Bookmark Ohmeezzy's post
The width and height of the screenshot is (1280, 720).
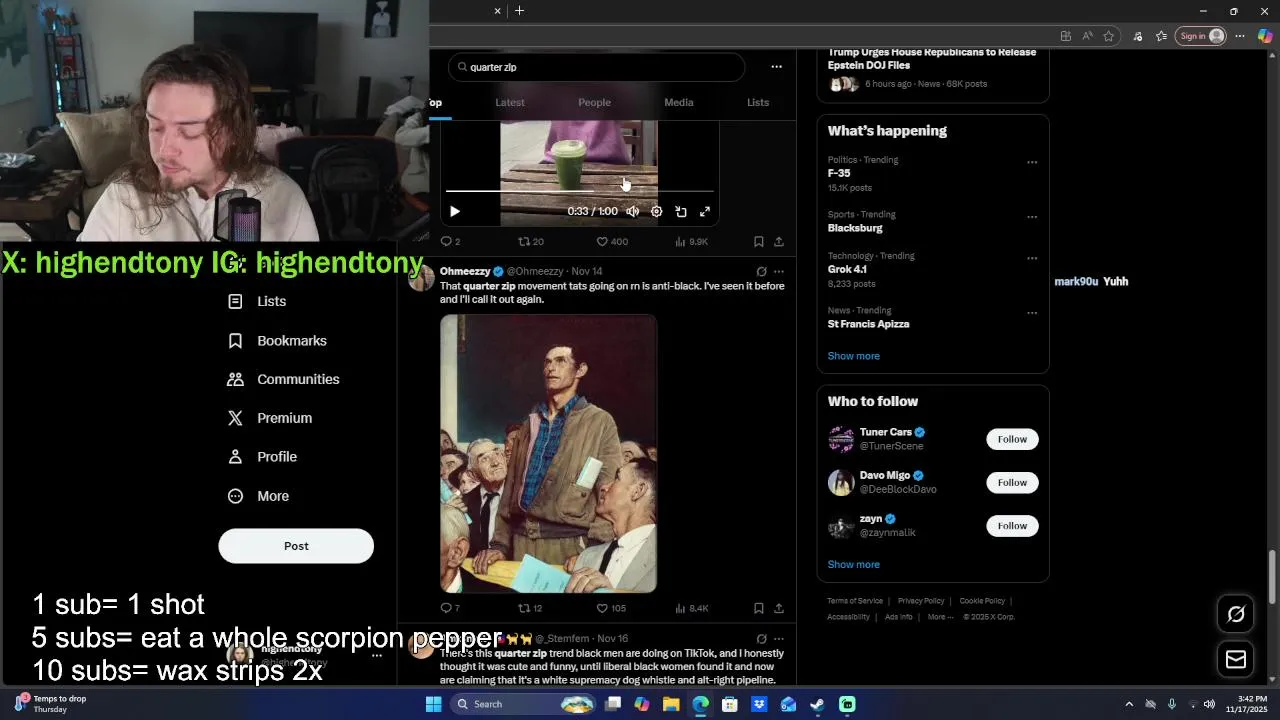(x=759, y=608)
